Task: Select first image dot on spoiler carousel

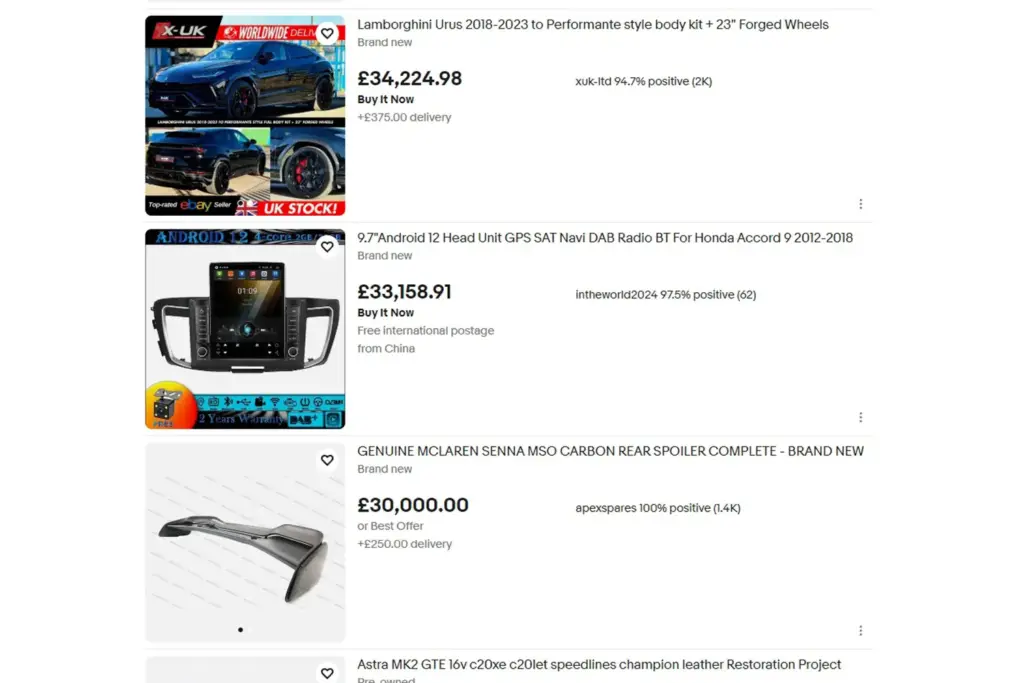Action: 240,630
